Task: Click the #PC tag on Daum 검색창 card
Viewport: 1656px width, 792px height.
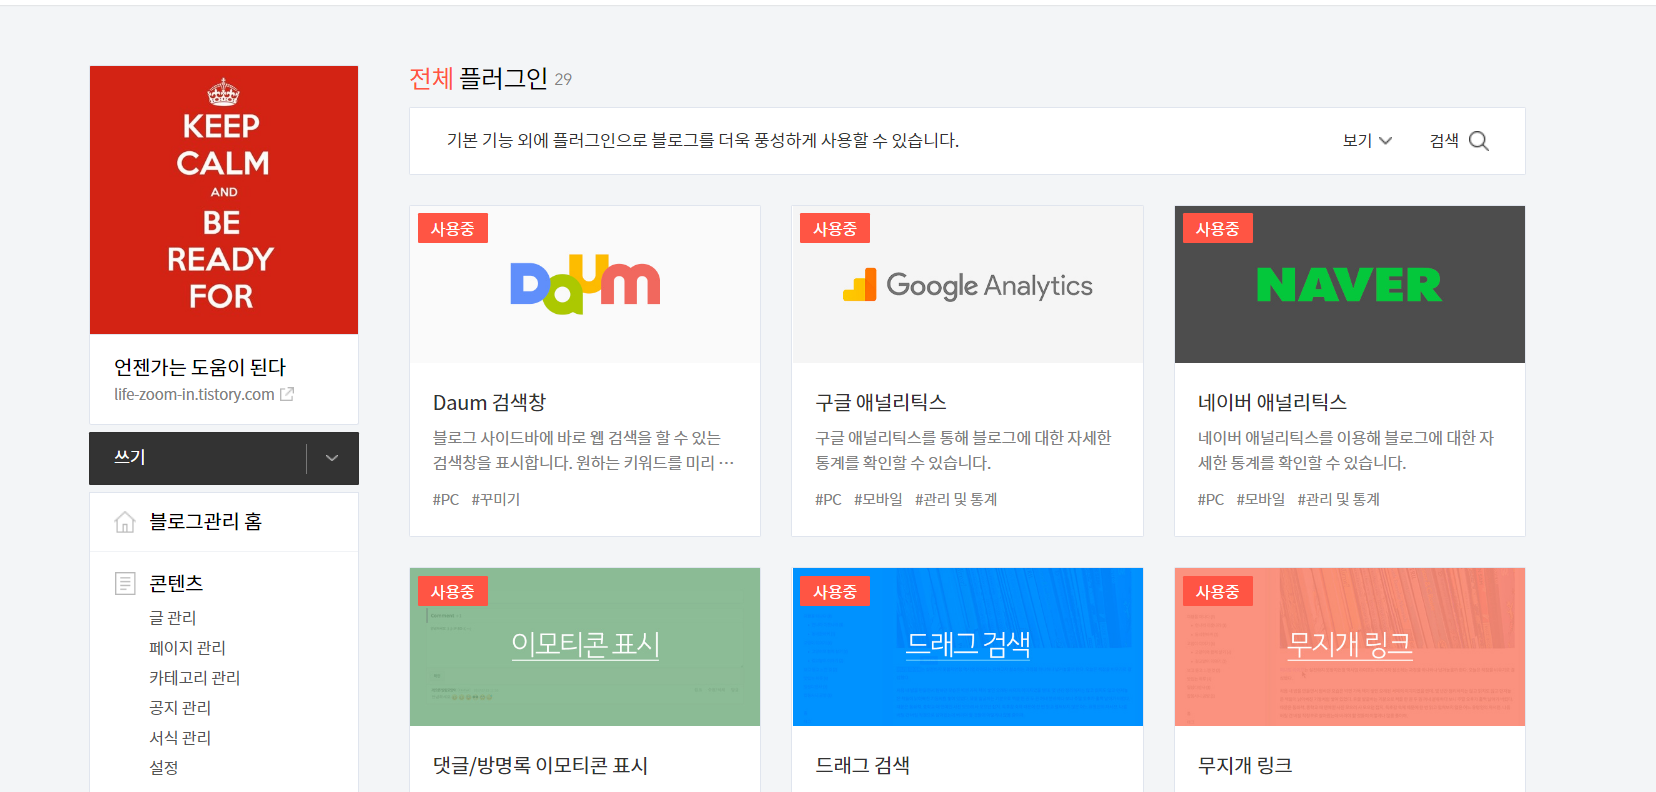Action: tap(446, 499)
